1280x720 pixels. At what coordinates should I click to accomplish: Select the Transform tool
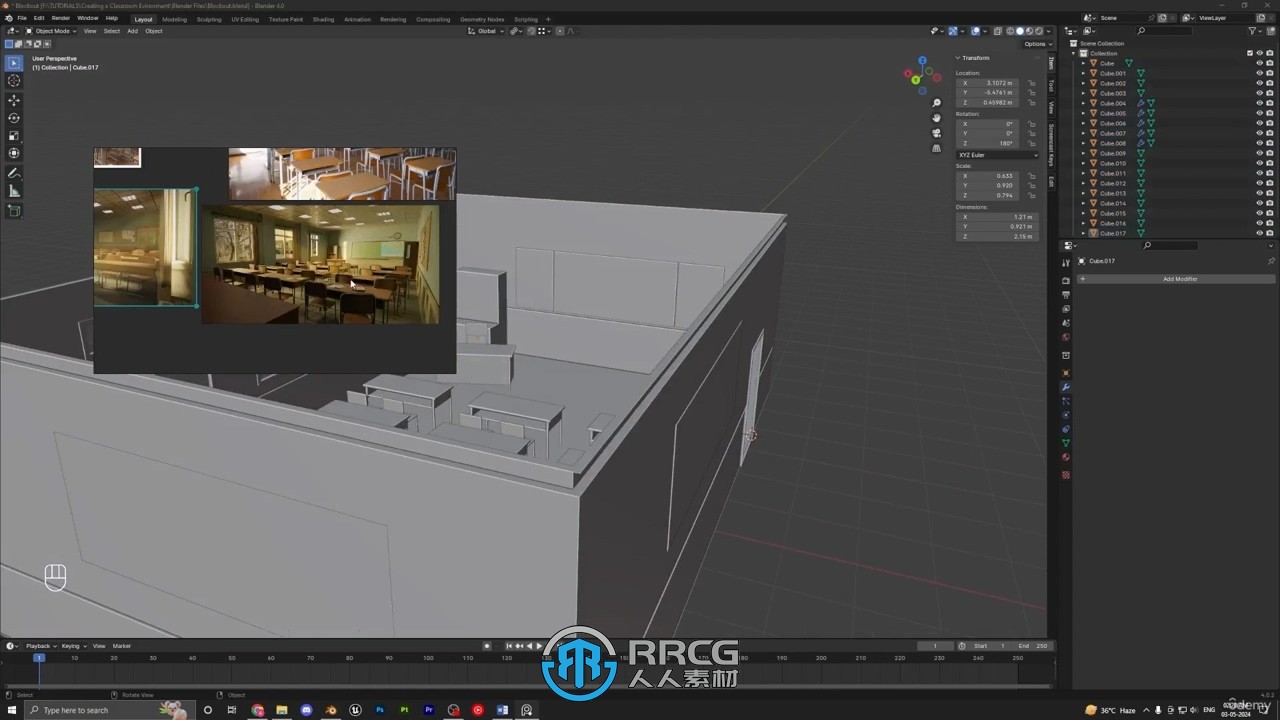(14, 153)
